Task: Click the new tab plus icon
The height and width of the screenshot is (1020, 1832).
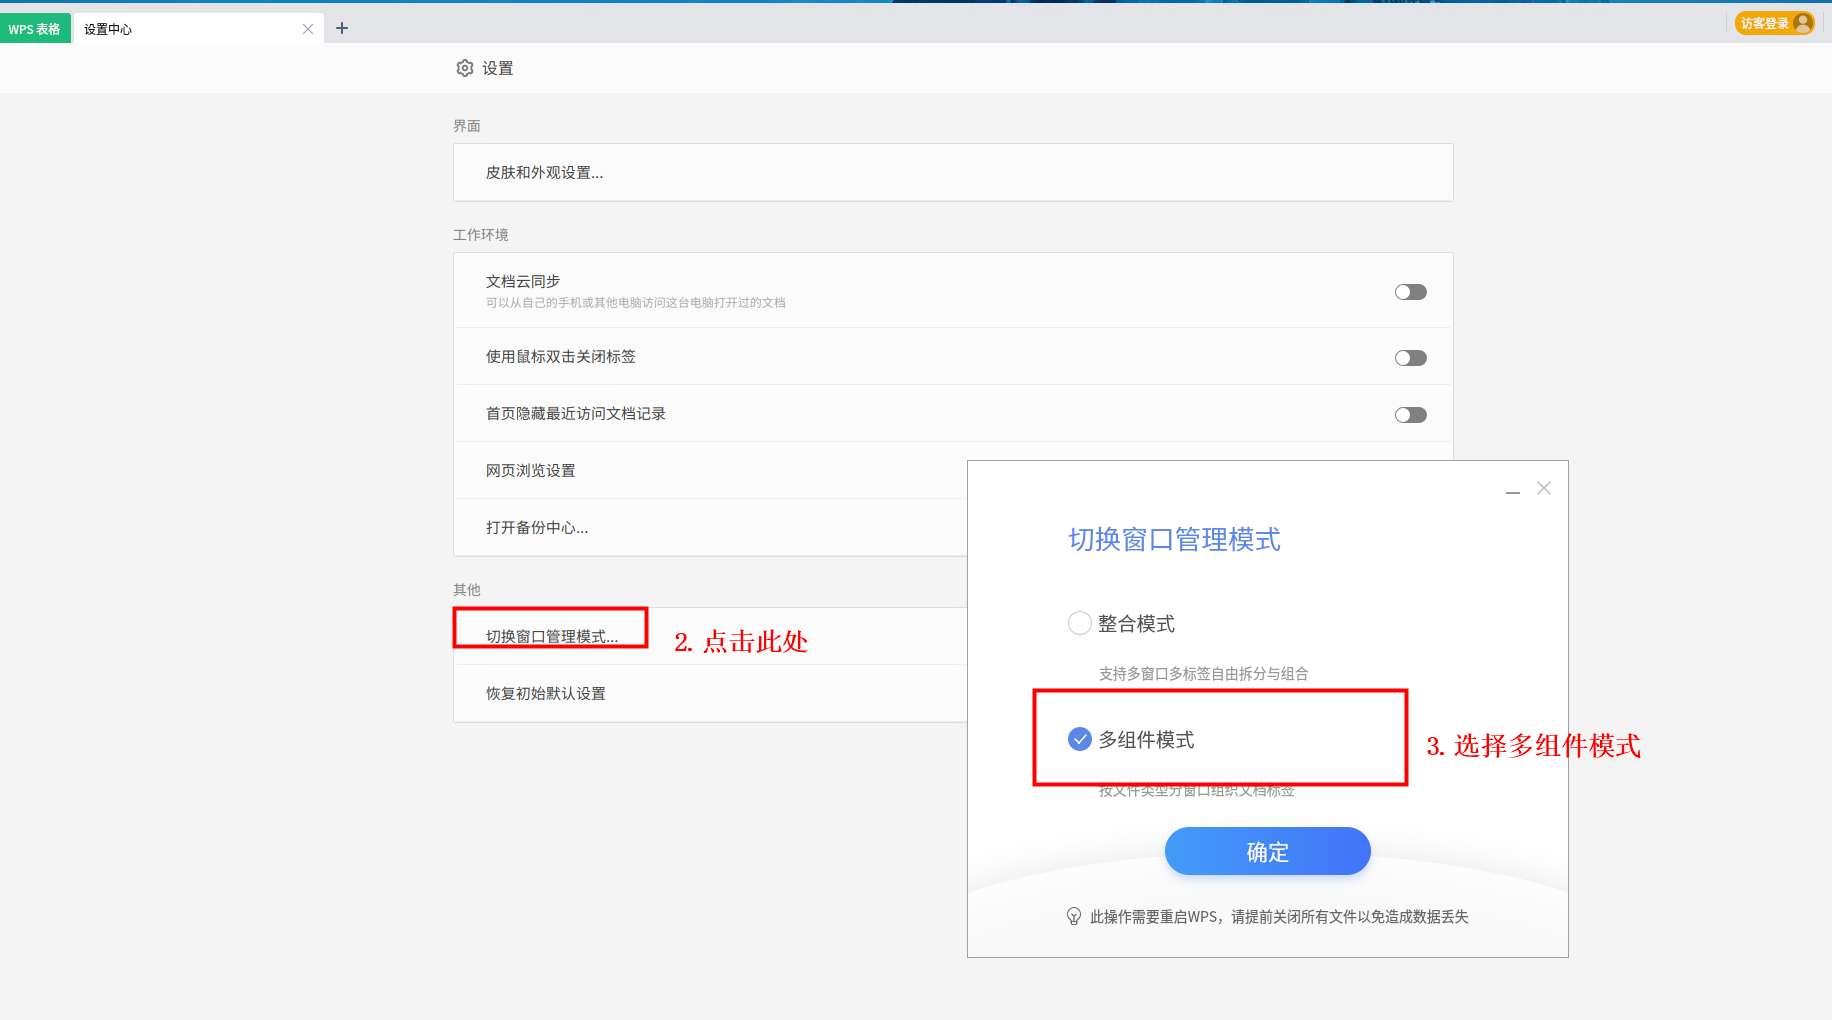Action: [342, 28]
